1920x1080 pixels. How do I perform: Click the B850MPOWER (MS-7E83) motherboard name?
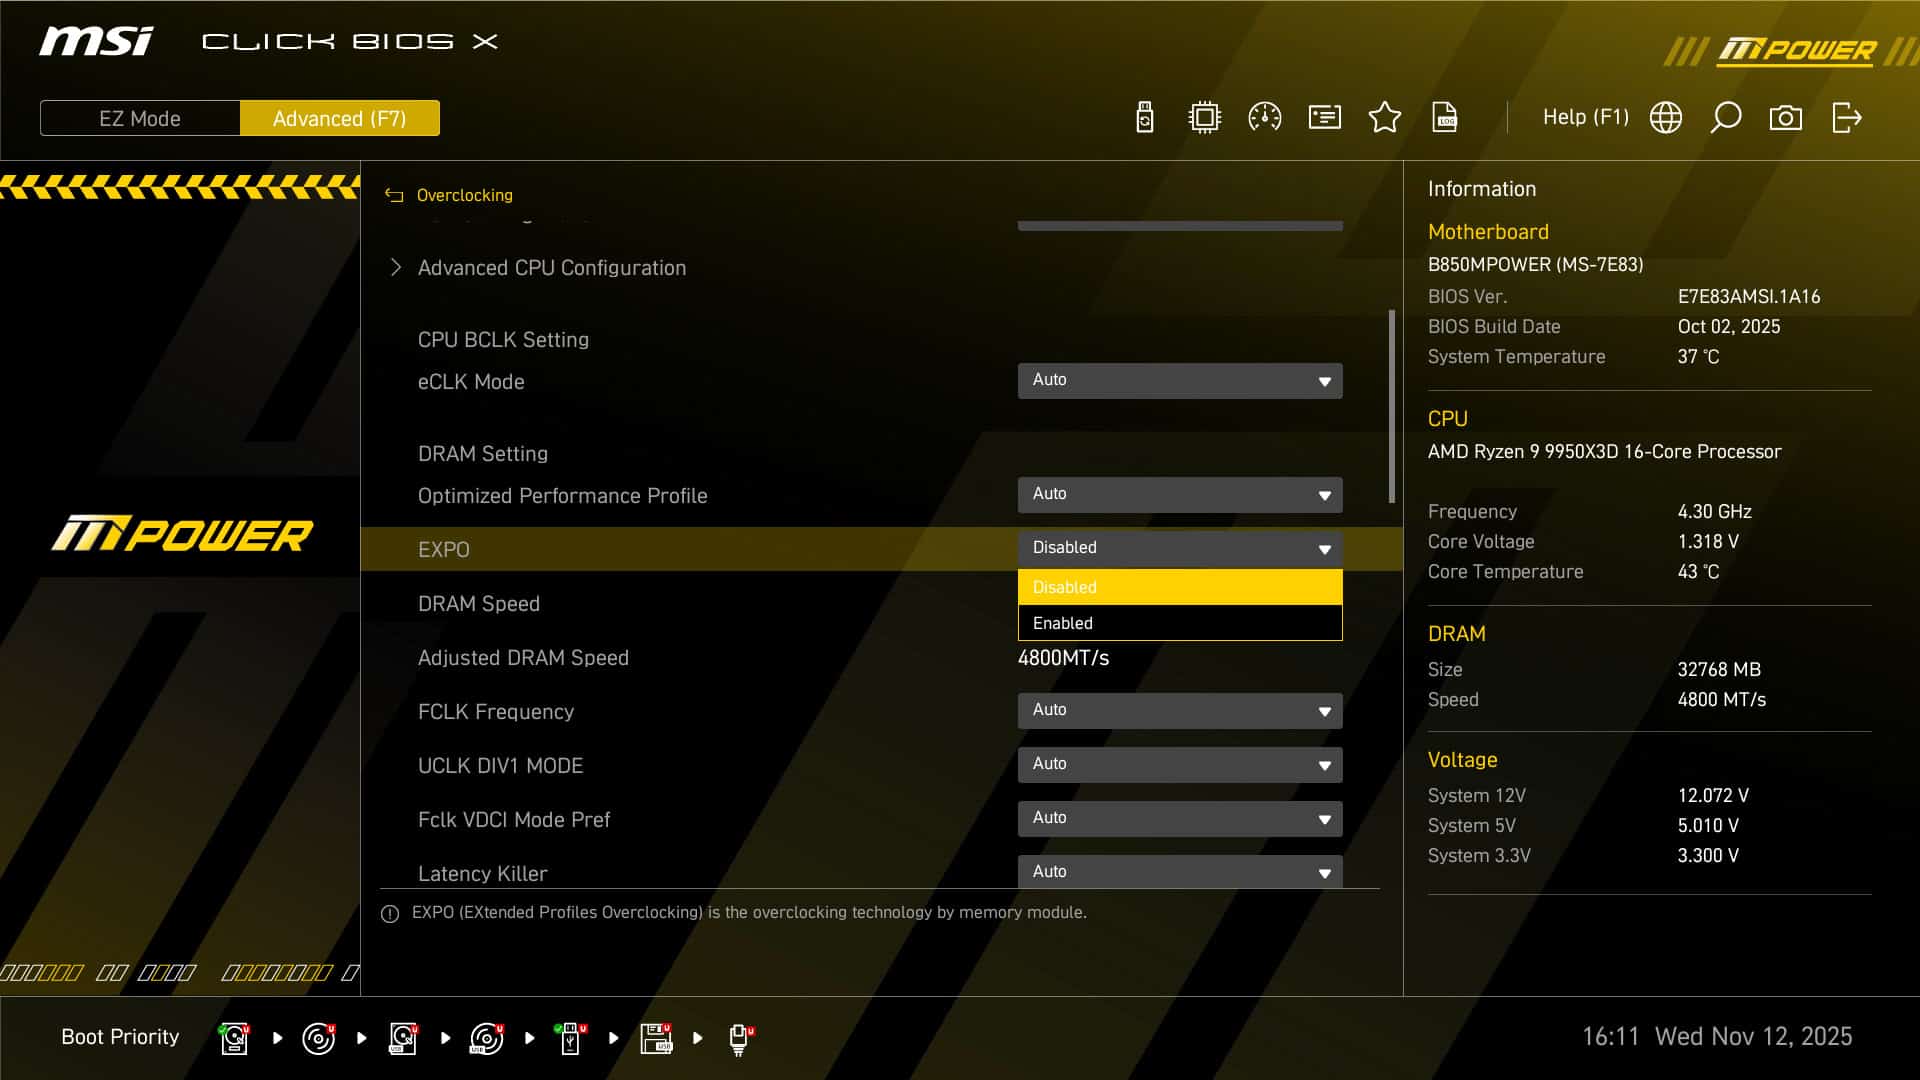[1535, 265]
